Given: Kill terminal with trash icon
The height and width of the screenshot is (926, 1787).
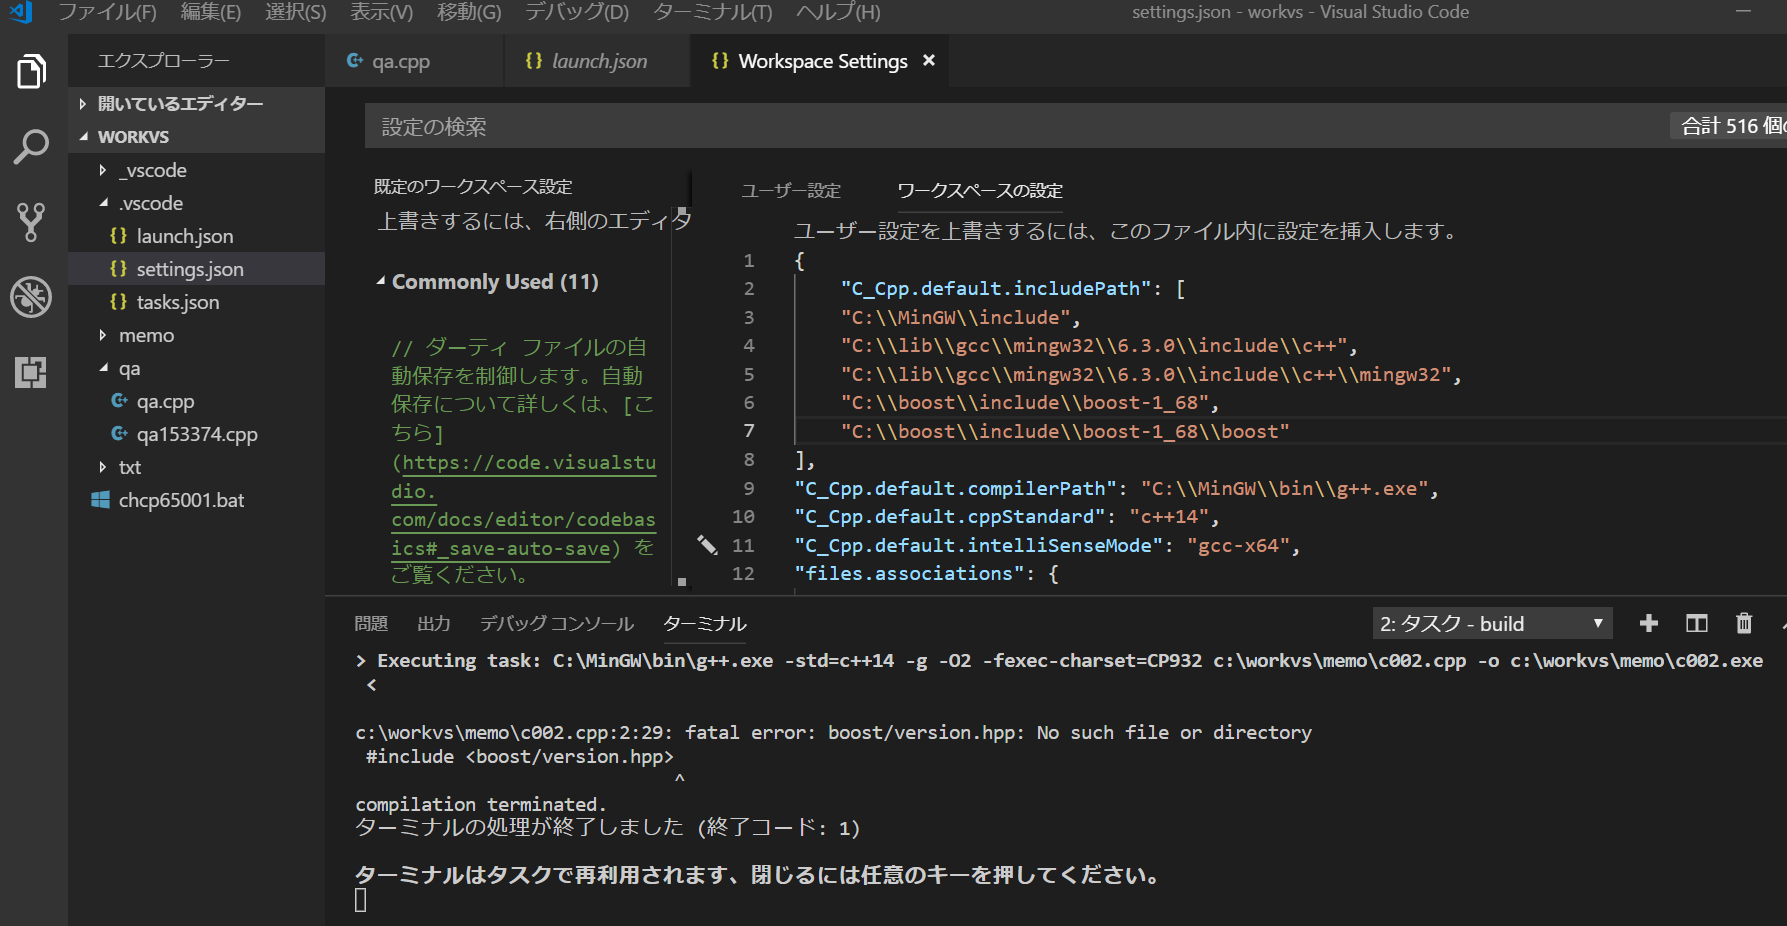Looking at the screenshot, I should pos(1744,624).
